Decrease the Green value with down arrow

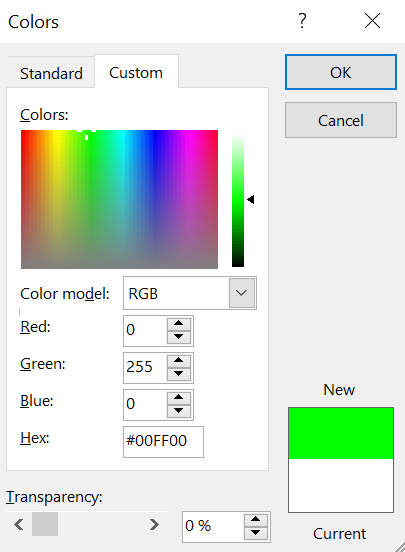179,374
